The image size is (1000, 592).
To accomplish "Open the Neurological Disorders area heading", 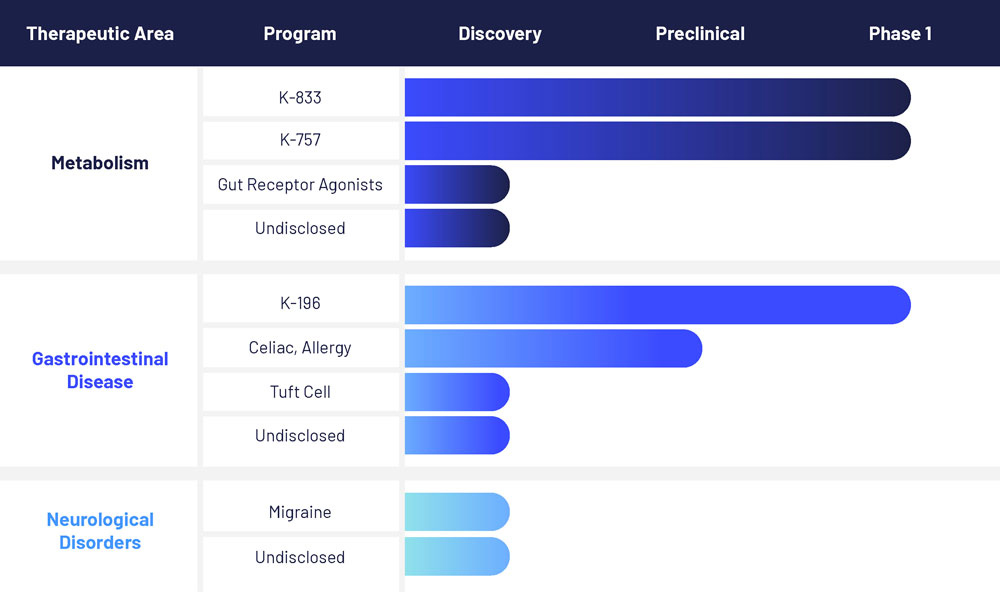I will point(100,531).
